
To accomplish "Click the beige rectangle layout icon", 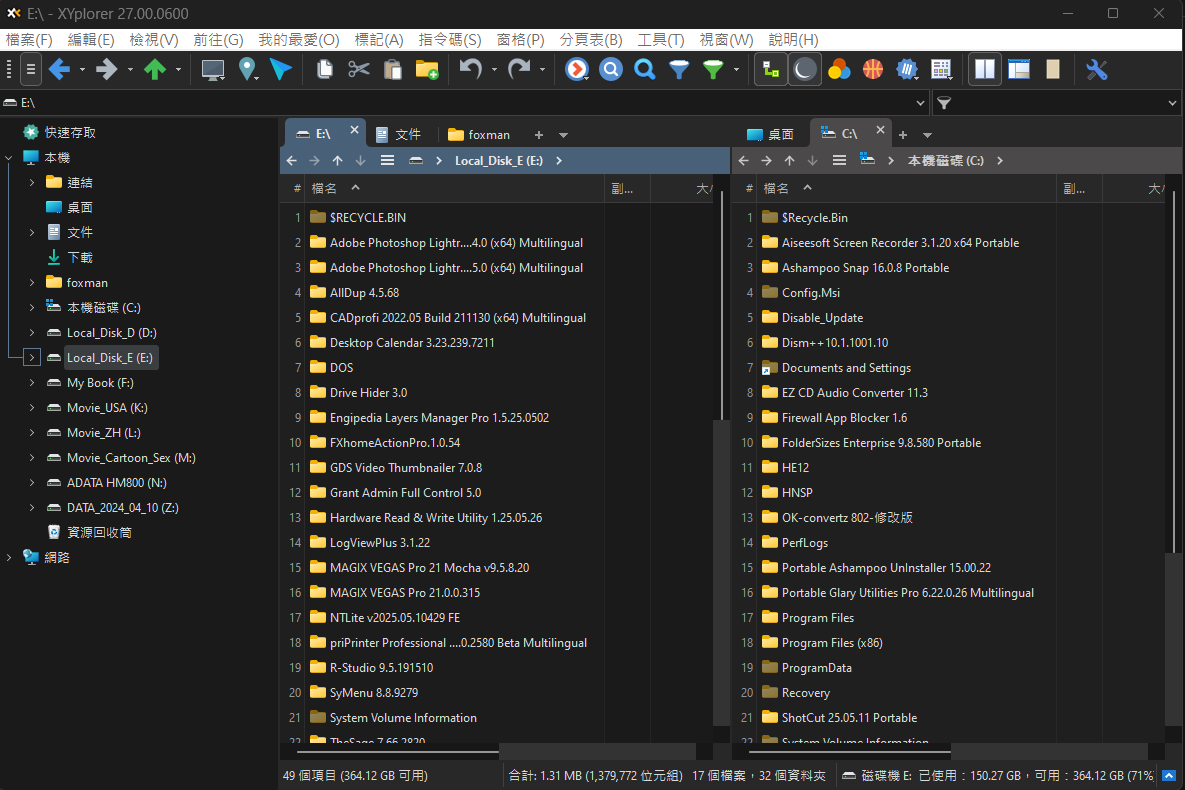I will [1053, 70].
